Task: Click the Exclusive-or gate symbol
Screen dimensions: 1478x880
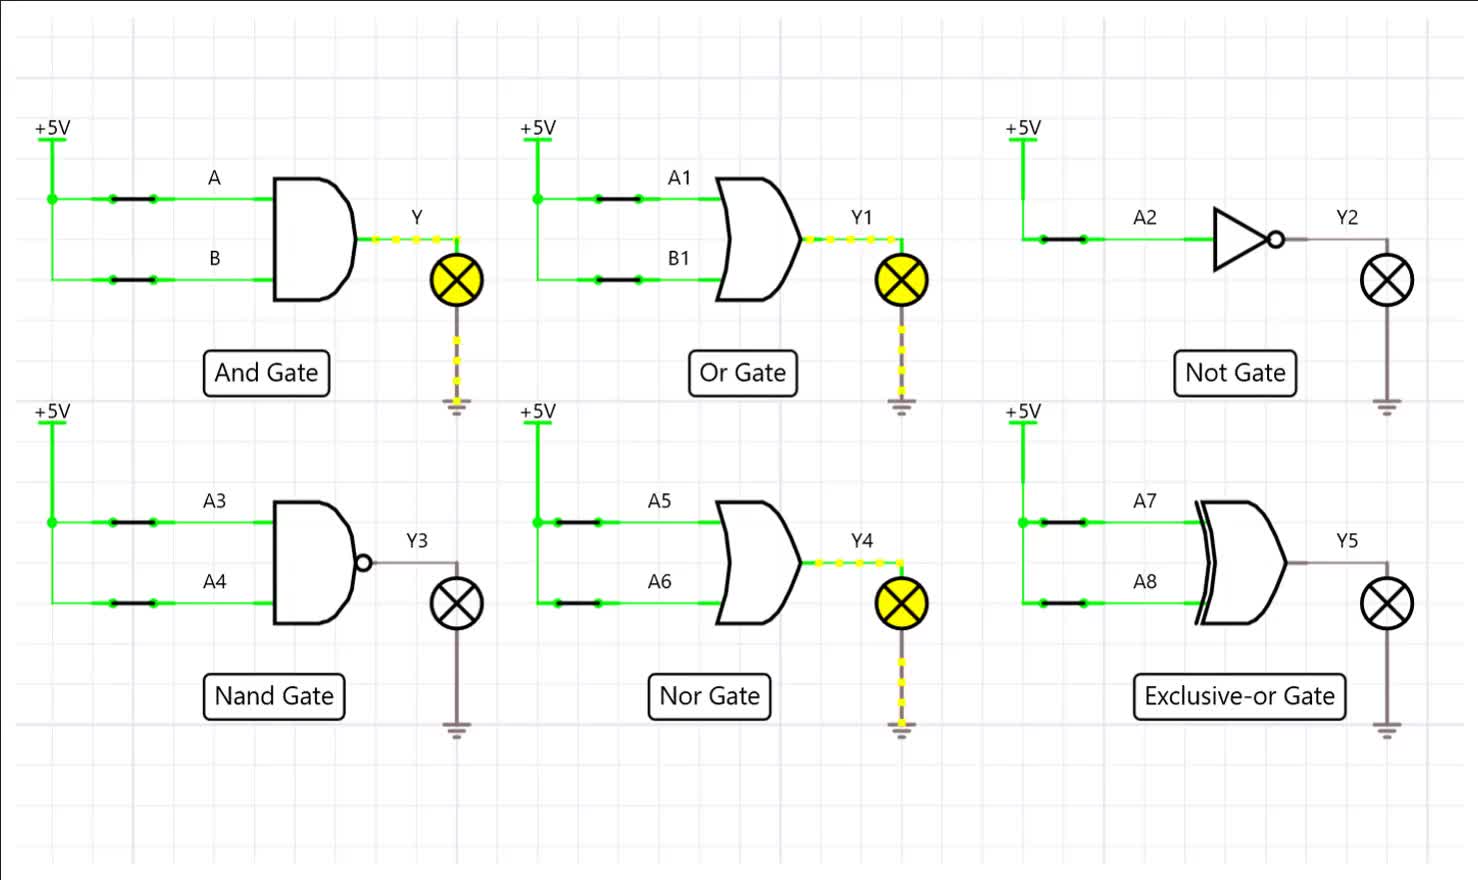Action: (1242, 563)
